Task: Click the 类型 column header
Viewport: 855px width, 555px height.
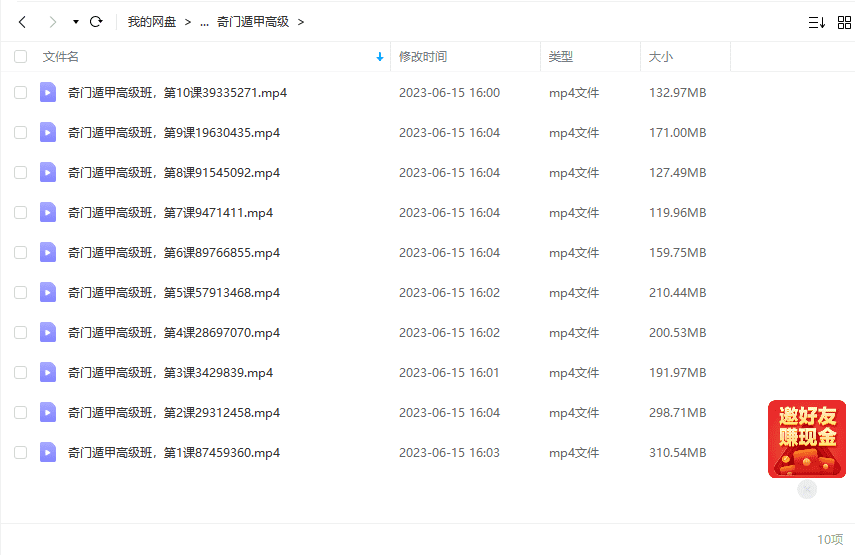Action: (x=561, y=57)
